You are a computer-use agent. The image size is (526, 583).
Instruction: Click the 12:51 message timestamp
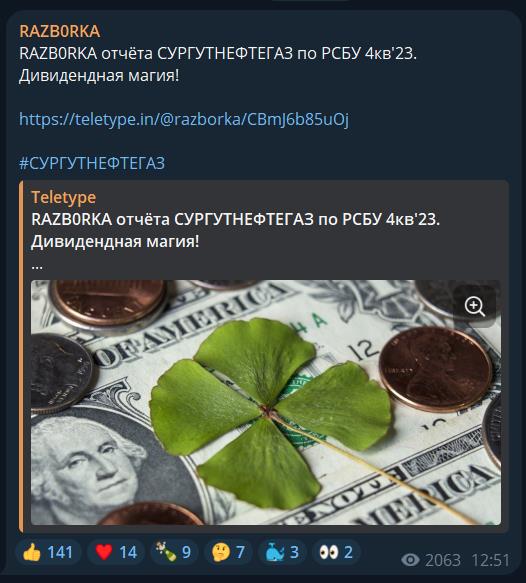[x=491, y=560]
